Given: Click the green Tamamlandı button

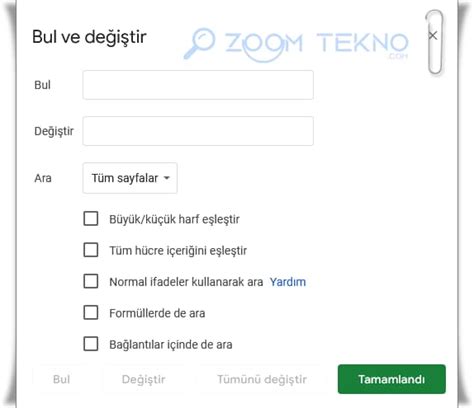Looking at the screenshot, I should (392, 379).
